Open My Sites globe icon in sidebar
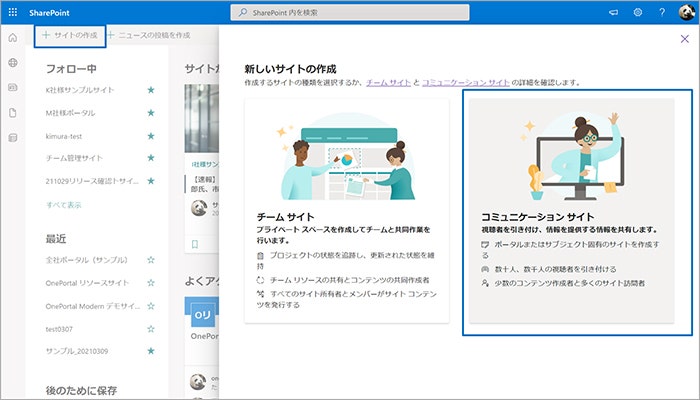The height and width of the screenshot is (400, 700). pyautogui.click(x=13, y=62)
